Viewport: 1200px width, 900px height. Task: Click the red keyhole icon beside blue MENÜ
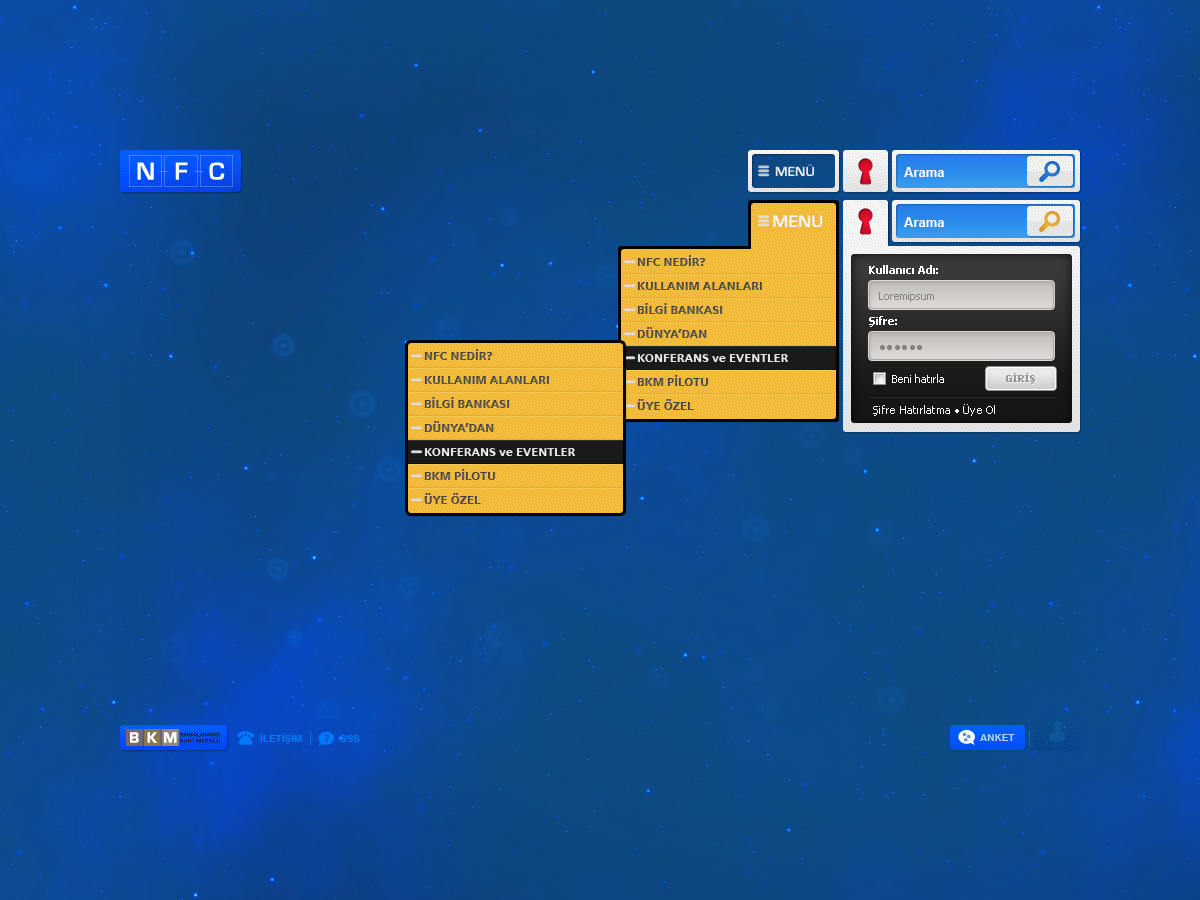pyautogui.click(x=865, y=171)
